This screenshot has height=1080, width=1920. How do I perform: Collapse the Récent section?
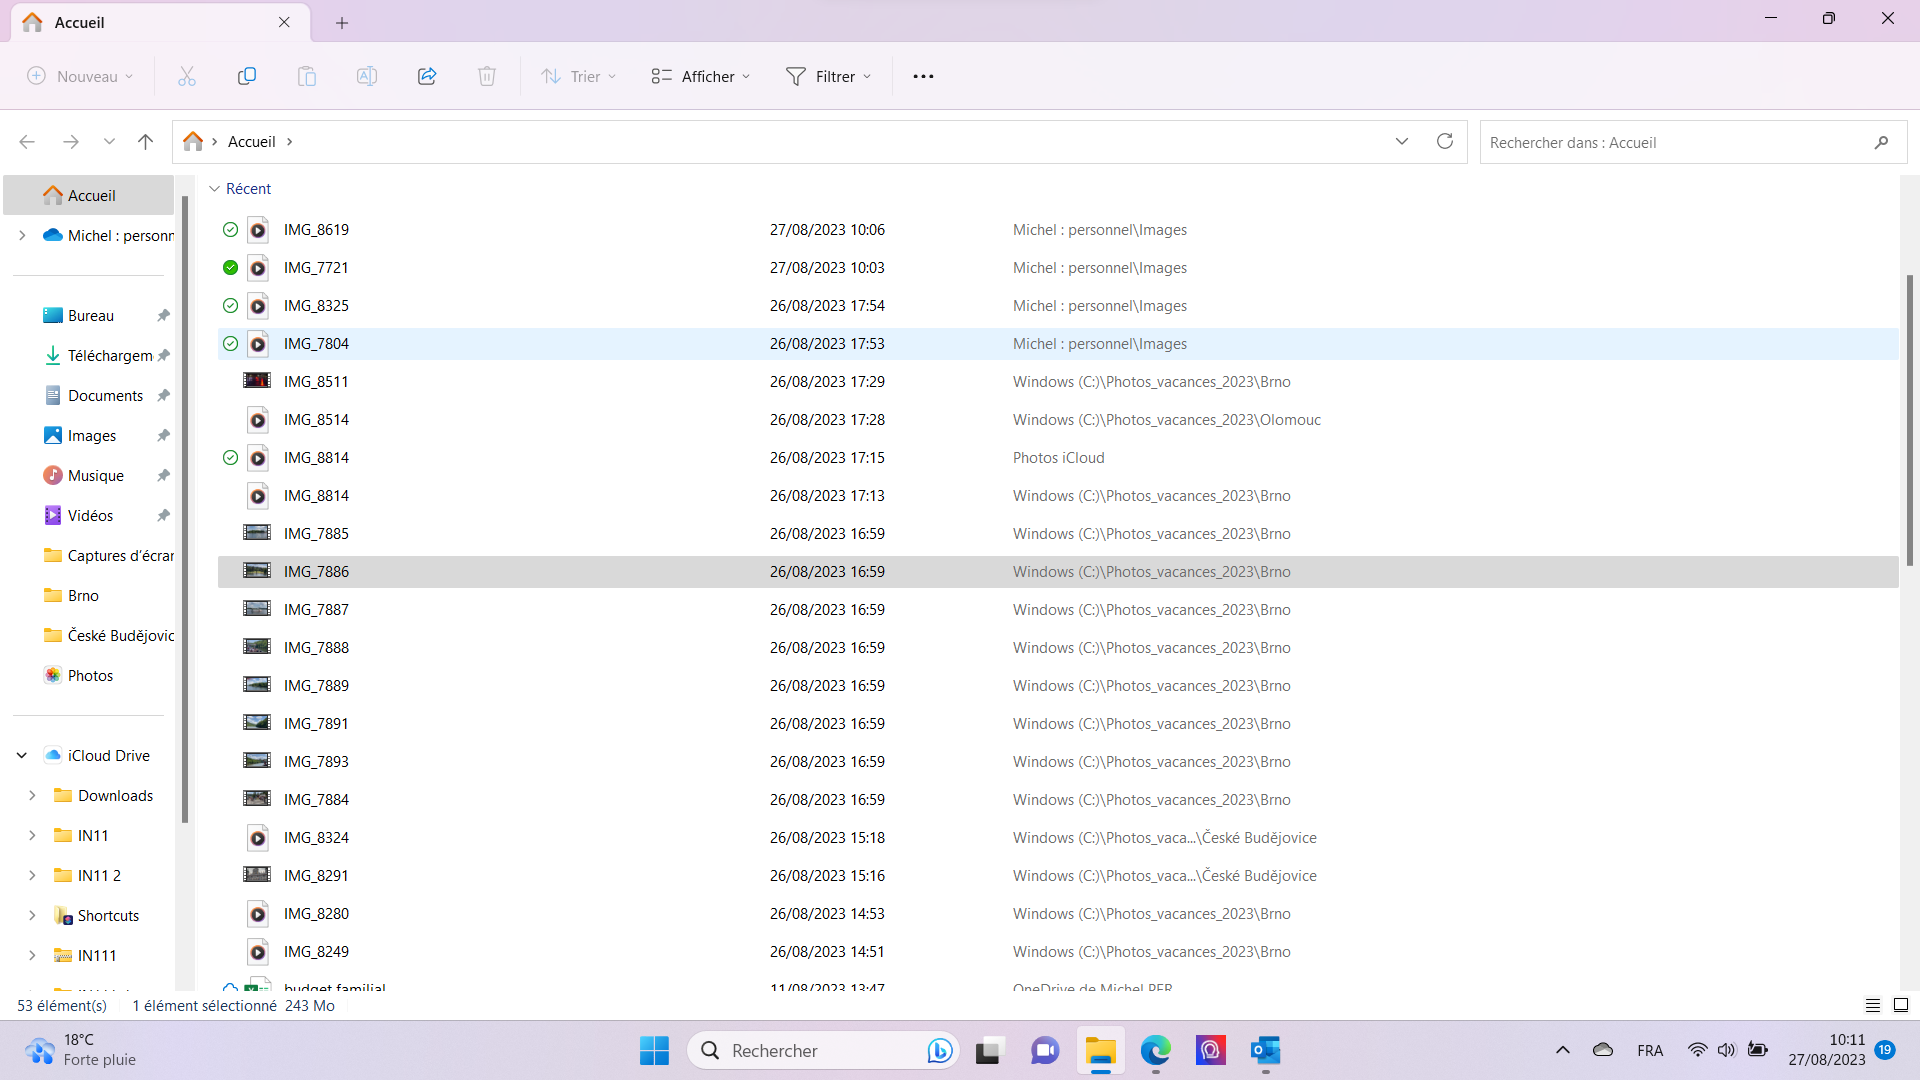point(214,189)
